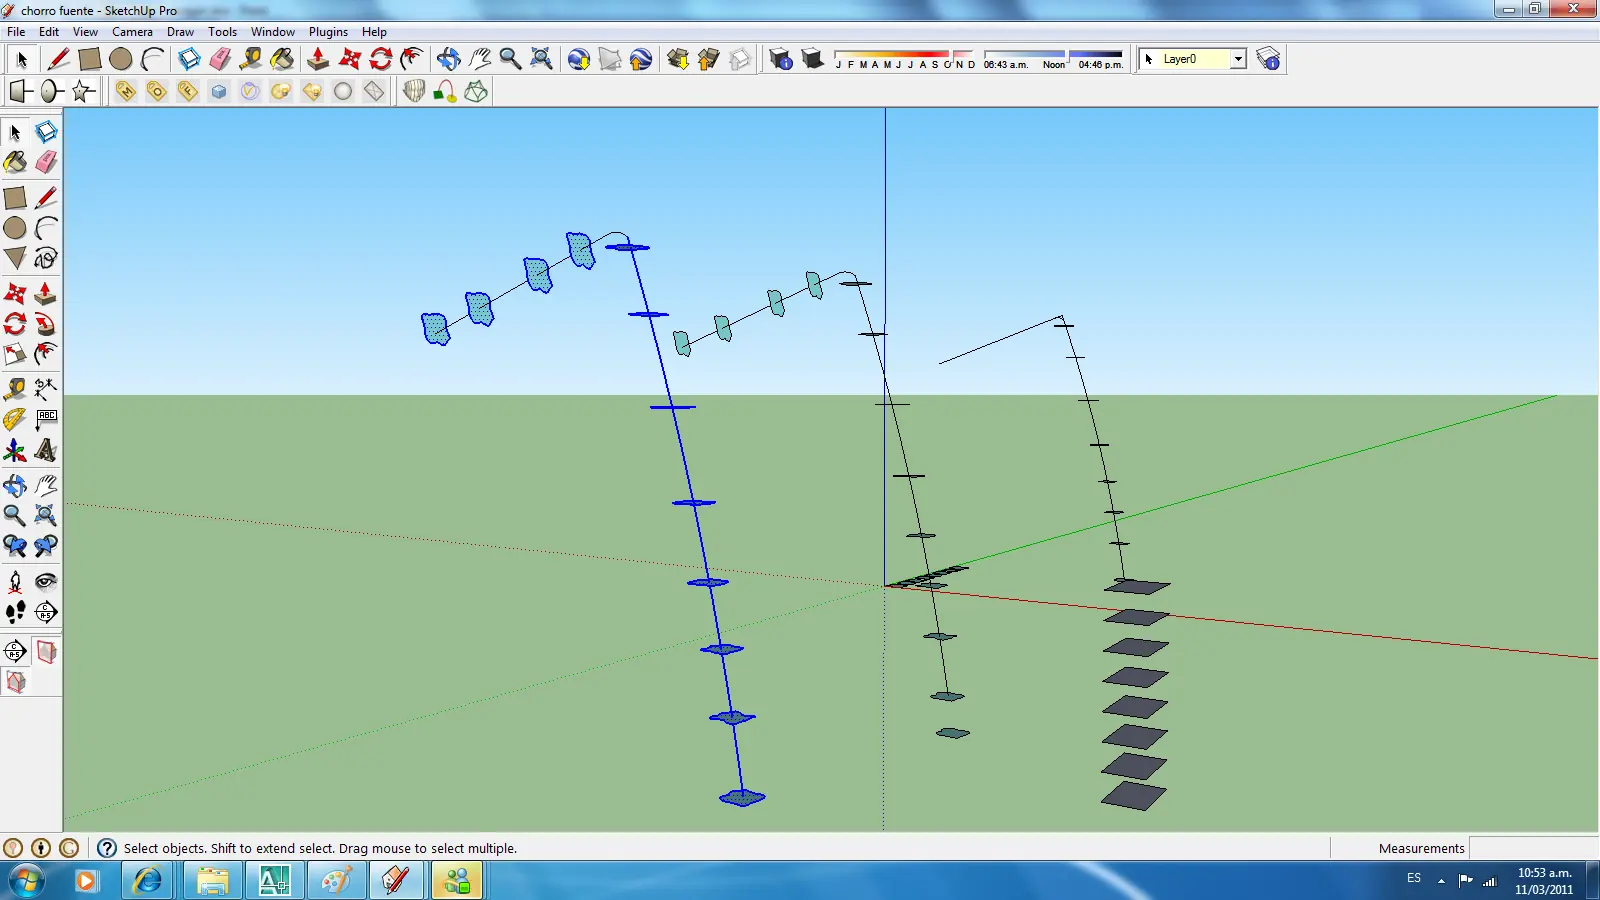
Task: Activate the Look Around eye tool
Action: (x=46, y=581)
